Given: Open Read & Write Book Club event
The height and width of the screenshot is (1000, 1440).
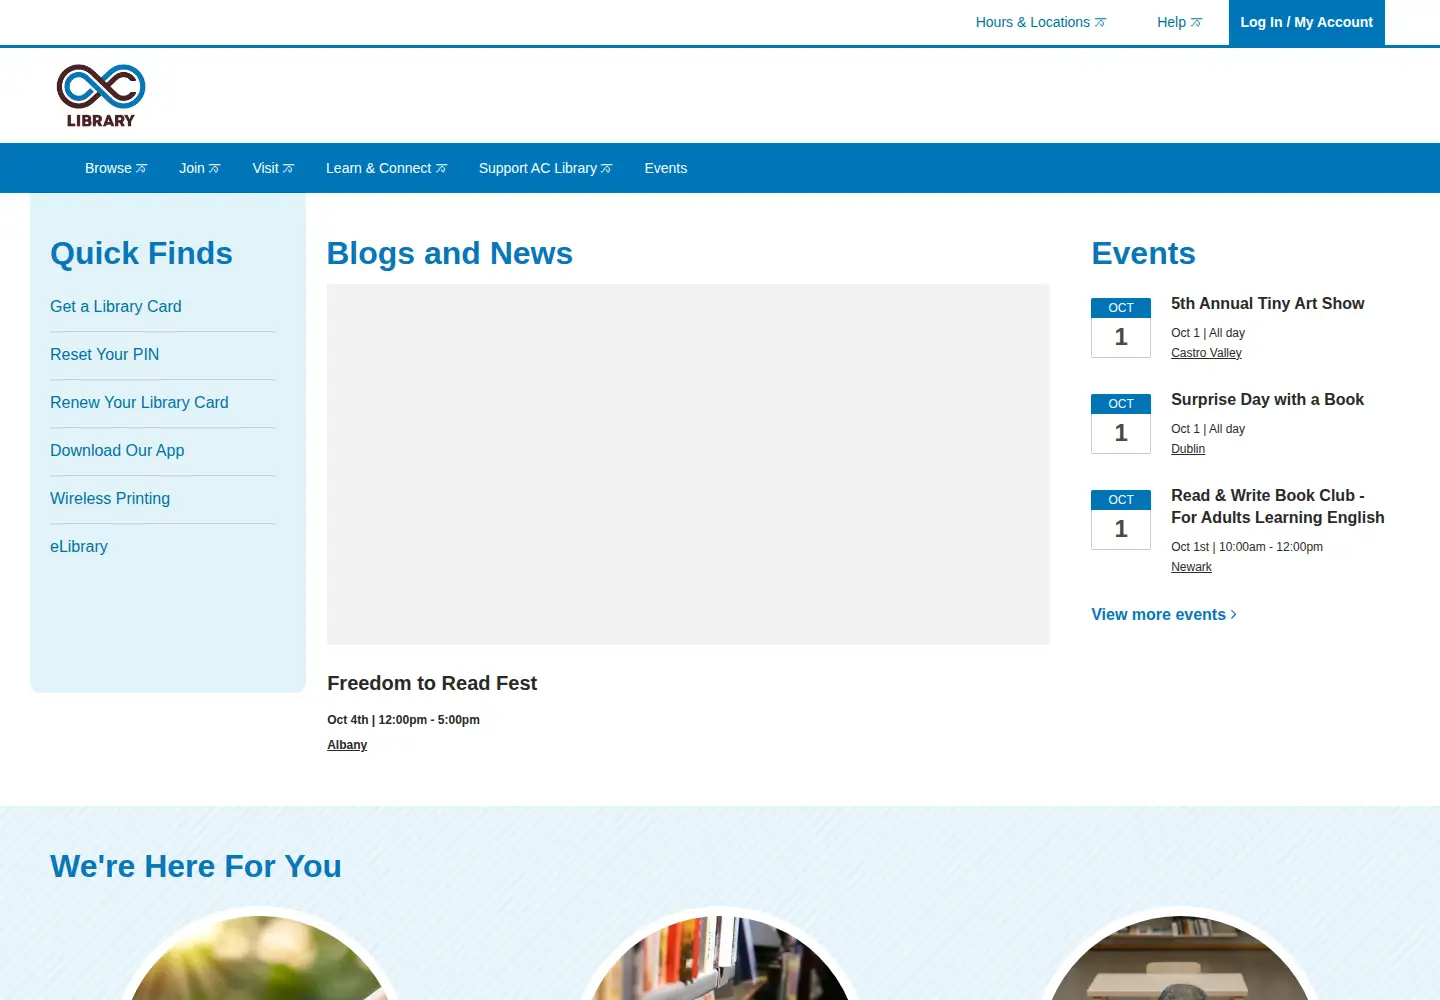Looking at the screenshot, I should pyautogui.click(x=1278, y=506).
